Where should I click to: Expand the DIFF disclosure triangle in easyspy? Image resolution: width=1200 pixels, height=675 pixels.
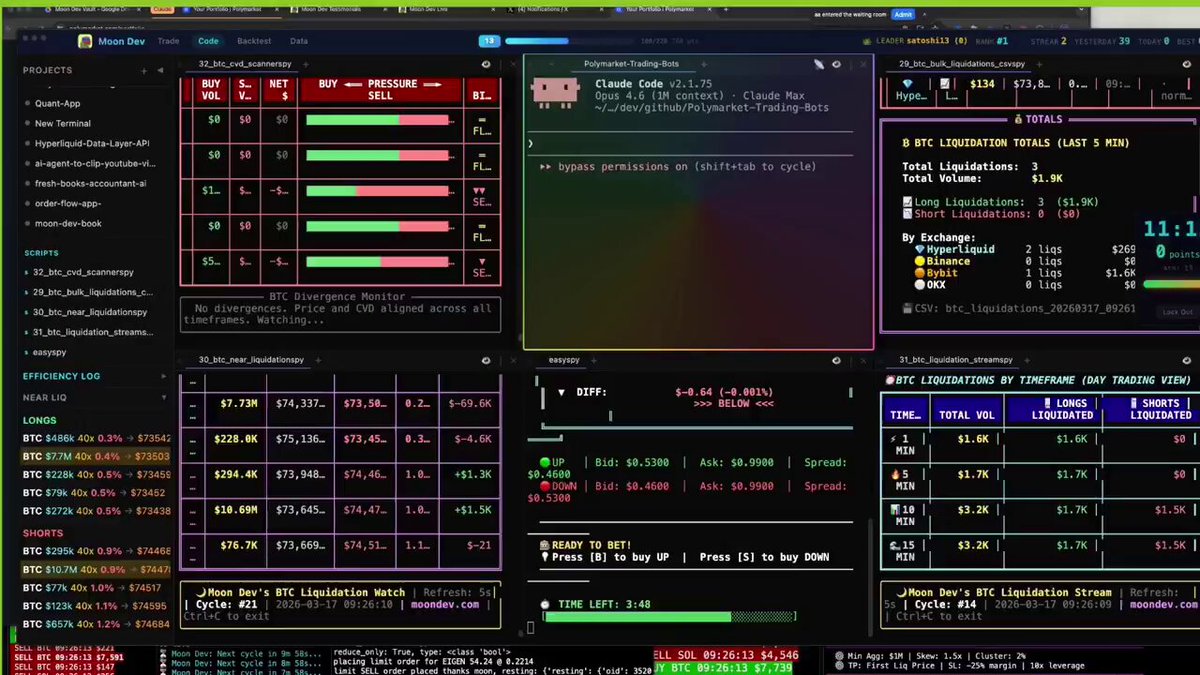click(x=561, y=393)
